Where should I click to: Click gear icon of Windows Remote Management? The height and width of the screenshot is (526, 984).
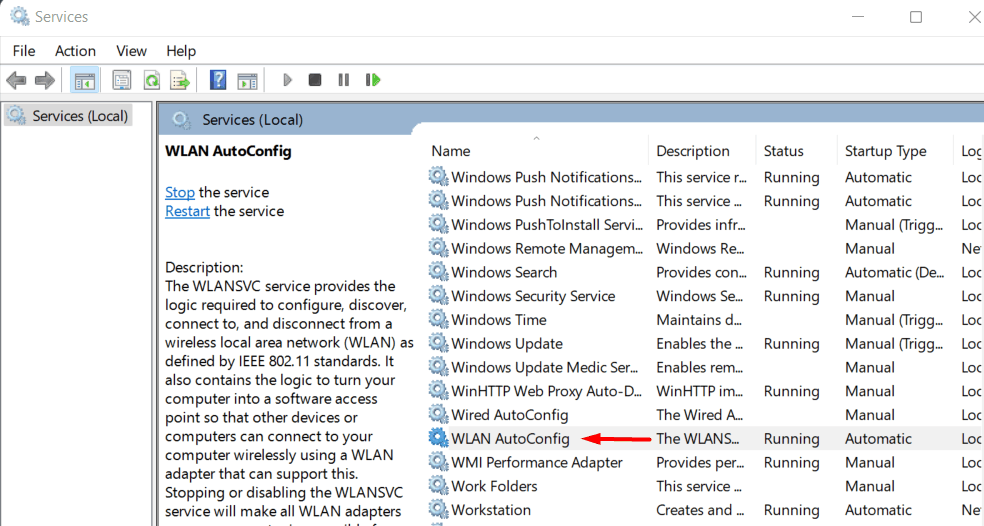pos(439,249)
